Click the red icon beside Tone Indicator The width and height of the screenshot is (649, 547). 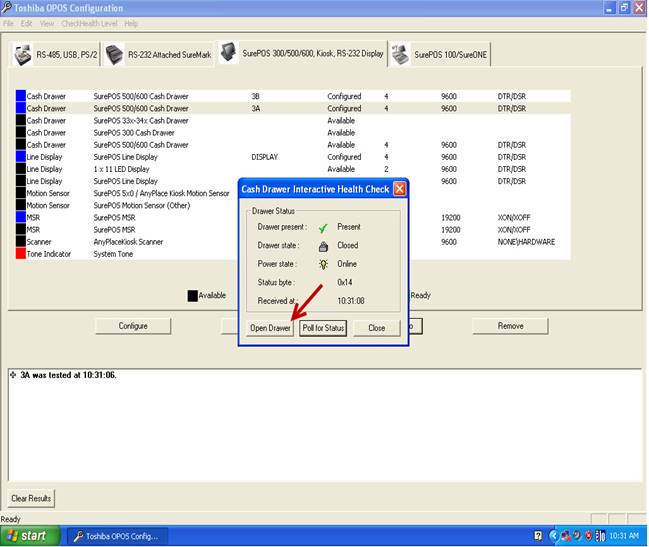[20, 254]
